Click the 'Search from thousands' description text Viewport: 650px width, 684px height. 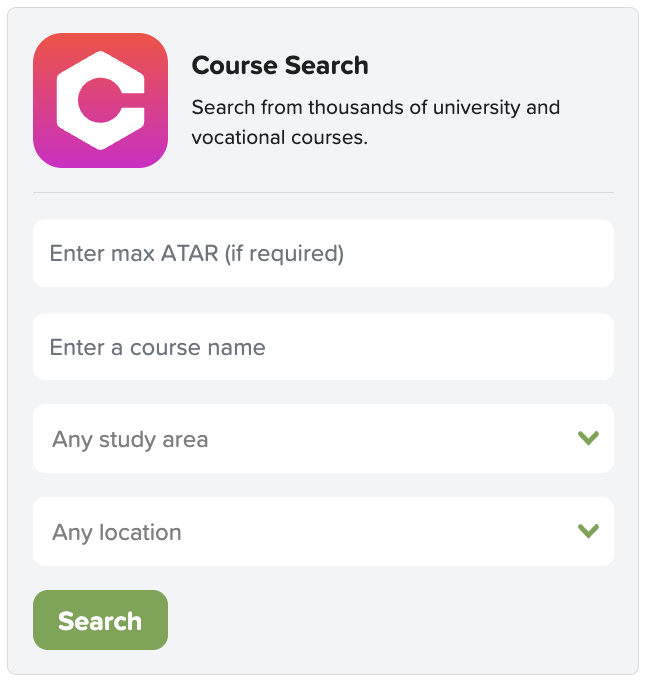pyautogui.click(x=376, y=122)
